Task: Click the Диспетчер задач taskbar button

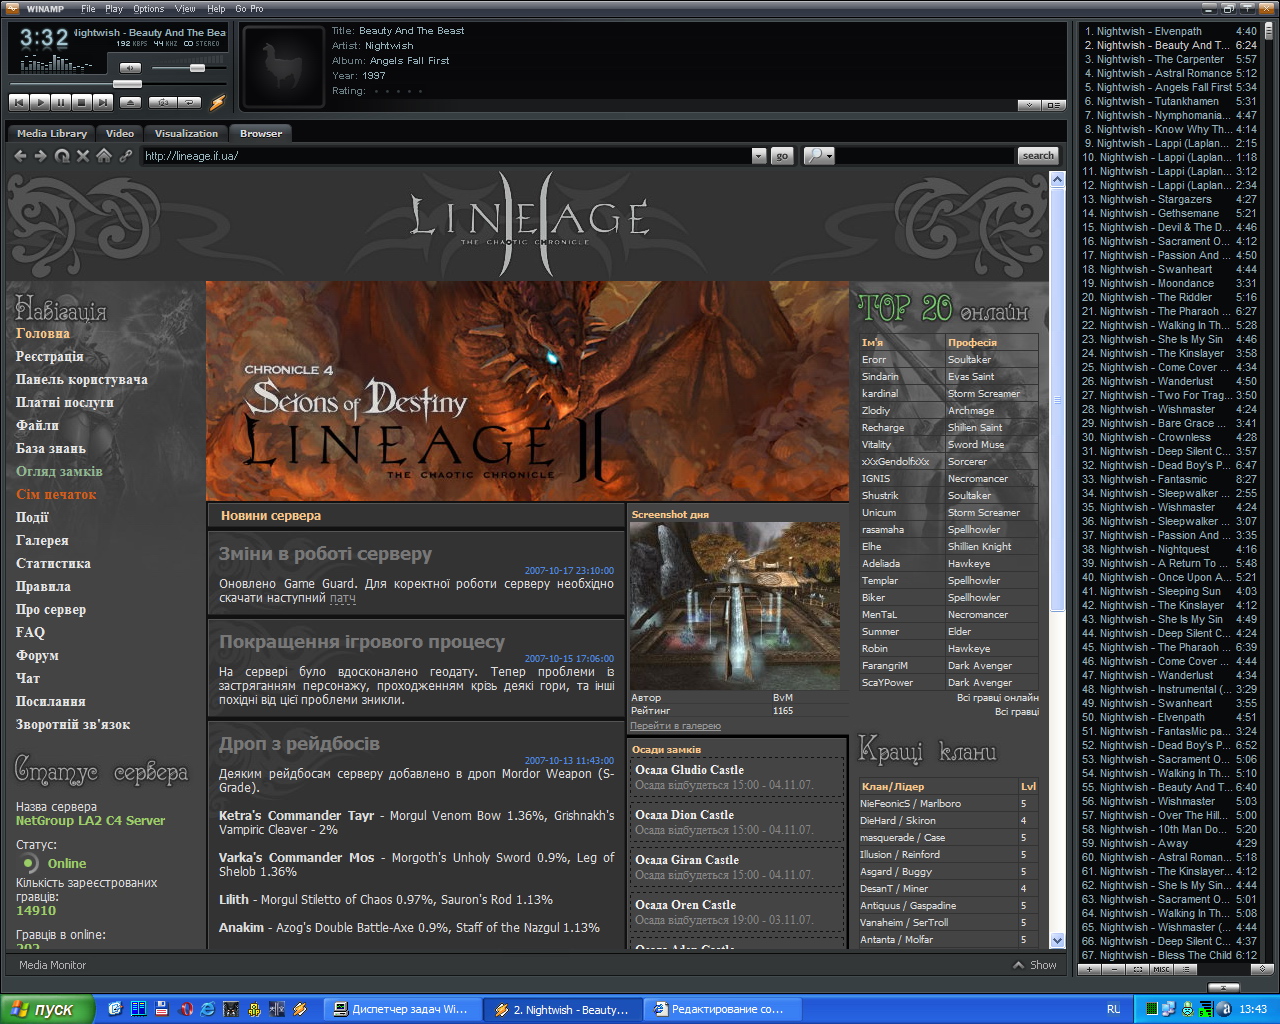Action: tap(403, 1009)
